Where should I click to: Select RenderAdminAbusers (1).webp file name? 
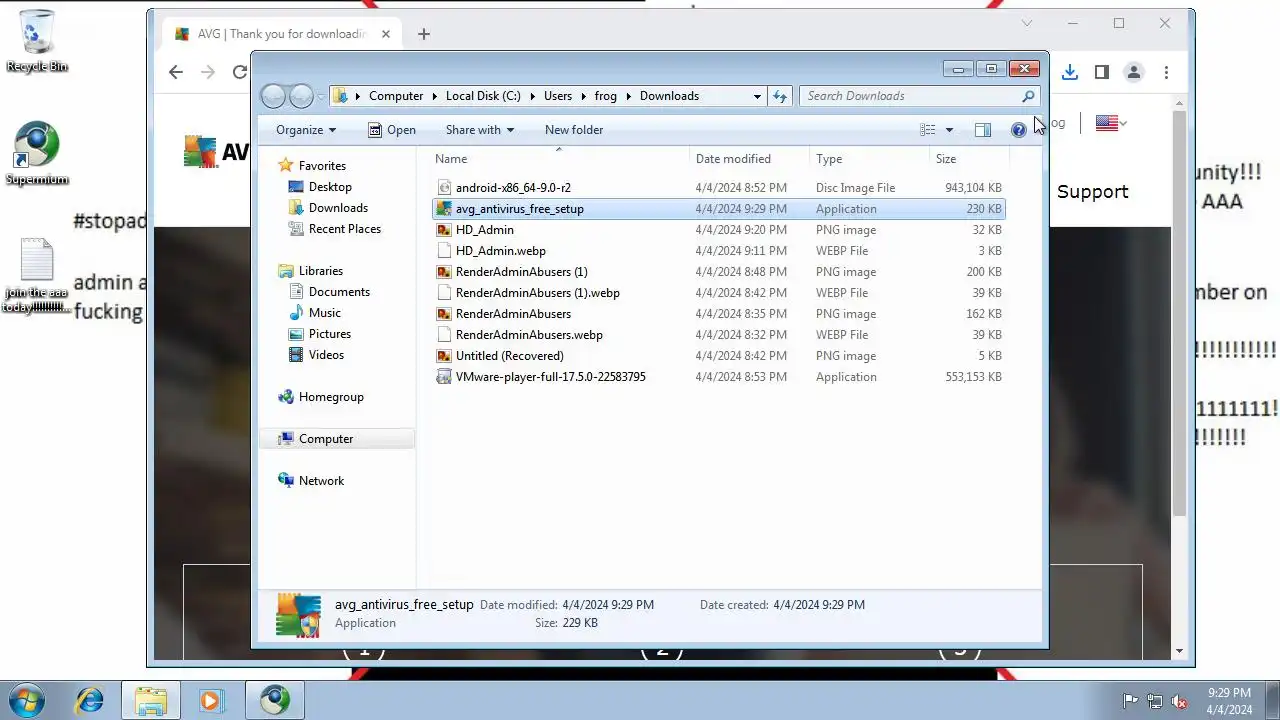tap(537, 293)
